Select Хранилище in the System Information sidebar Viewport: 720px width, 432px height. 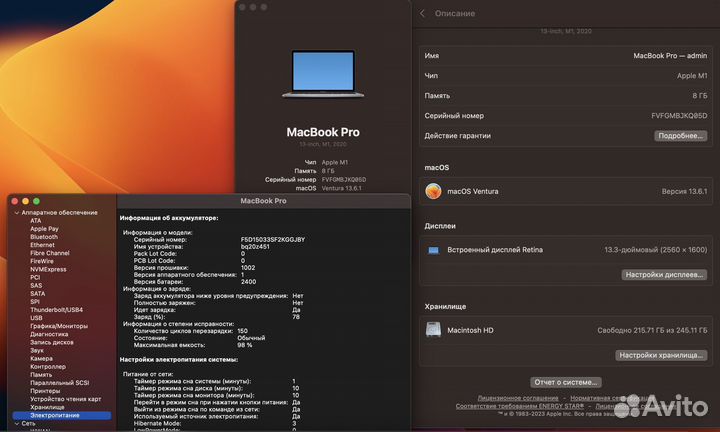point(47,407)
